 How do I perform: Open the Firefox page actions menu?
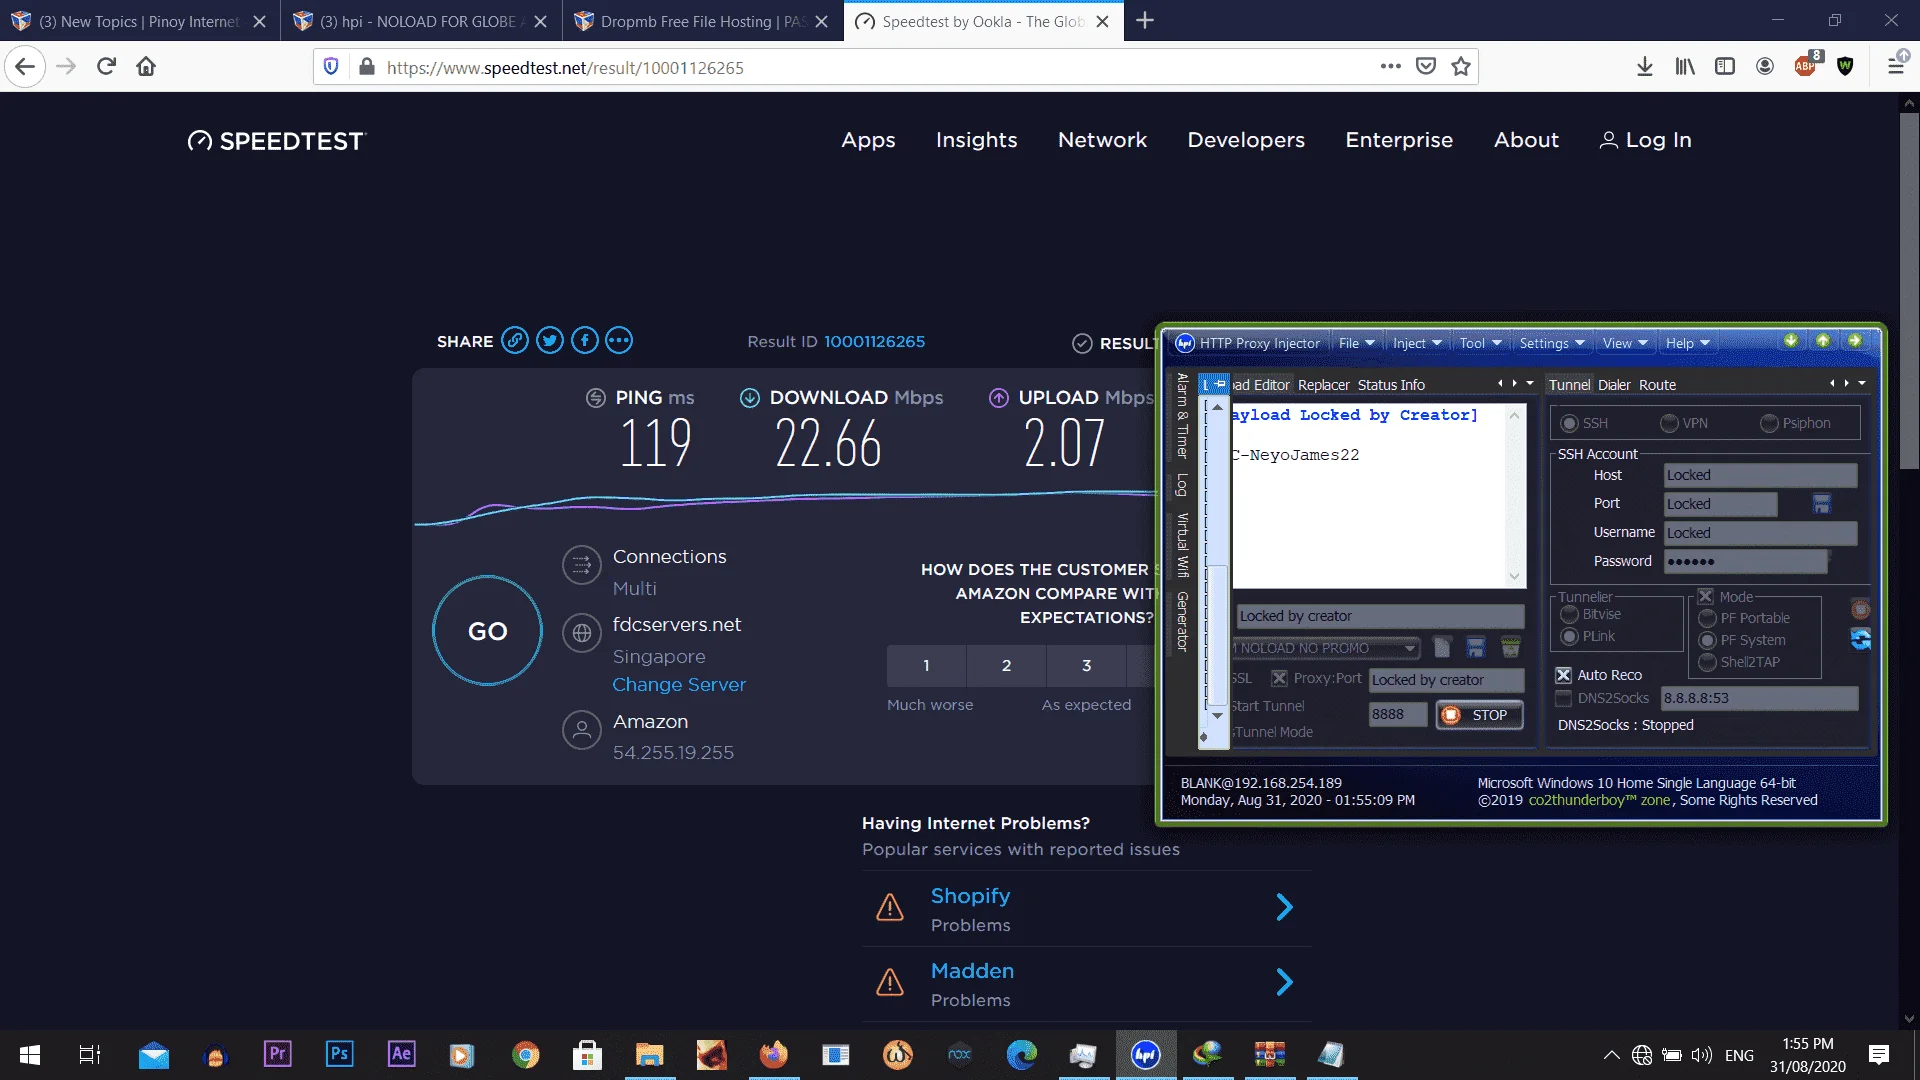click(x=1390, y=67)
